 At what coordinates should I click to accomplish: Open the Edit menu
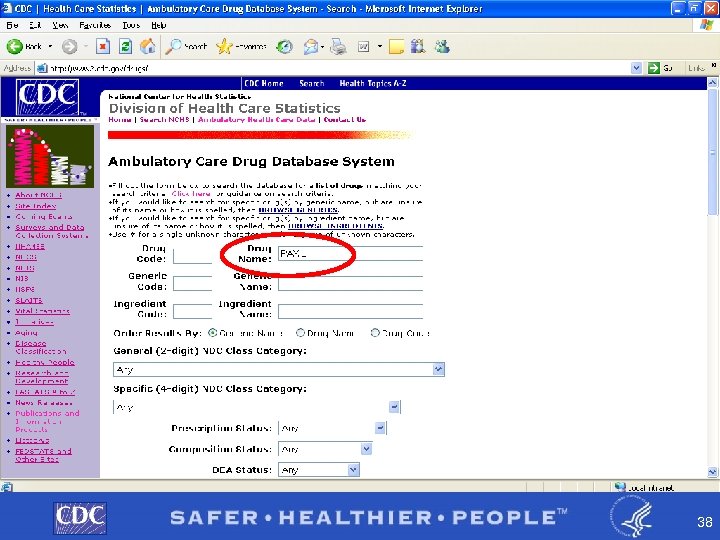click(x=35, y=25)
